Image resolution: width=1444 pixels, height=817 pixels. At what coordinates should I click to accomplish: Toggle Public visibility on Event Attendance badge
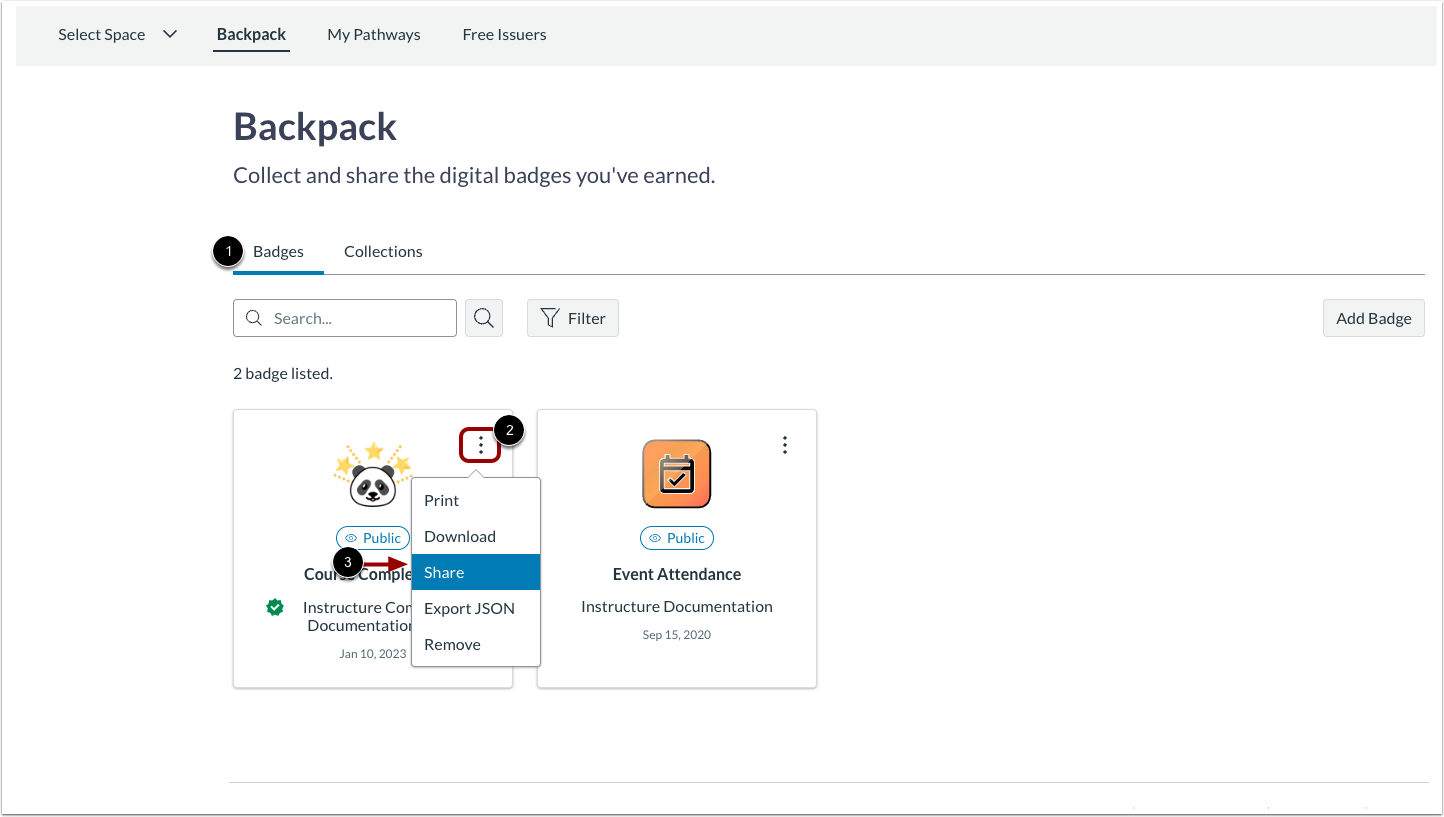(x=677, y=538)
